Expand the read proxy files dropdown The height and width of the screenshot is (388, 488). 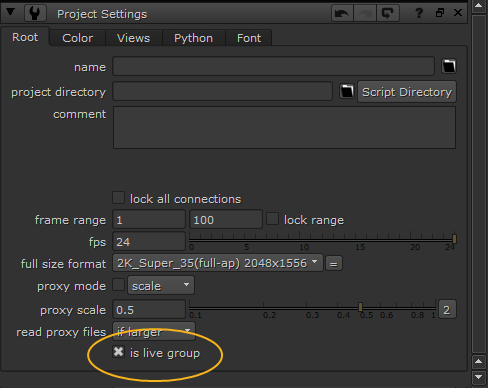coord(154,331)
